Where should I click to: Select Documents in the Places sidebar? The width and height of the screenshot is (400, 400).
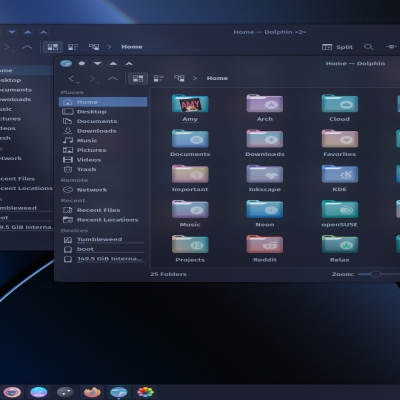click(x=103, y=121)
